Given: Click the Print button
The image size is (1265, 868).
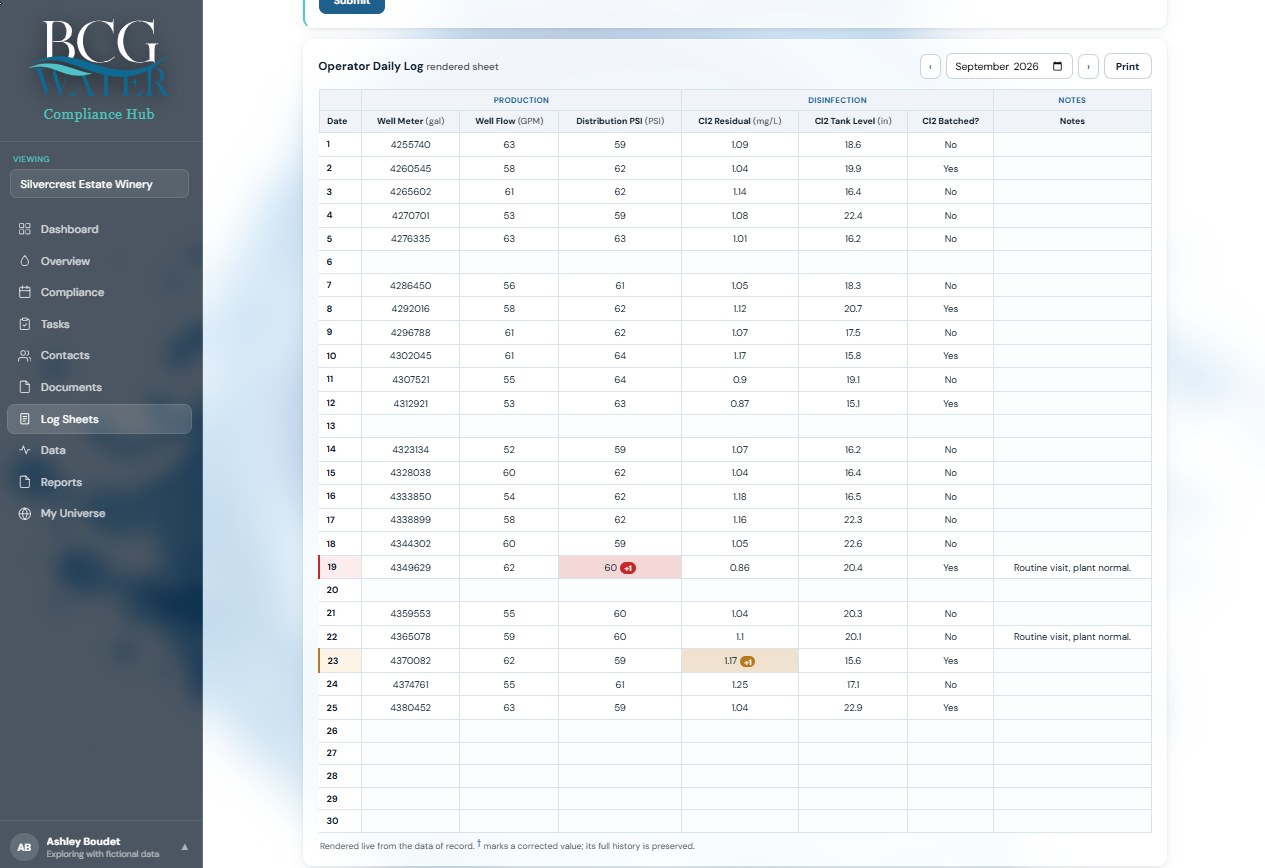Looking at the screenshot, I should 1127,67.
